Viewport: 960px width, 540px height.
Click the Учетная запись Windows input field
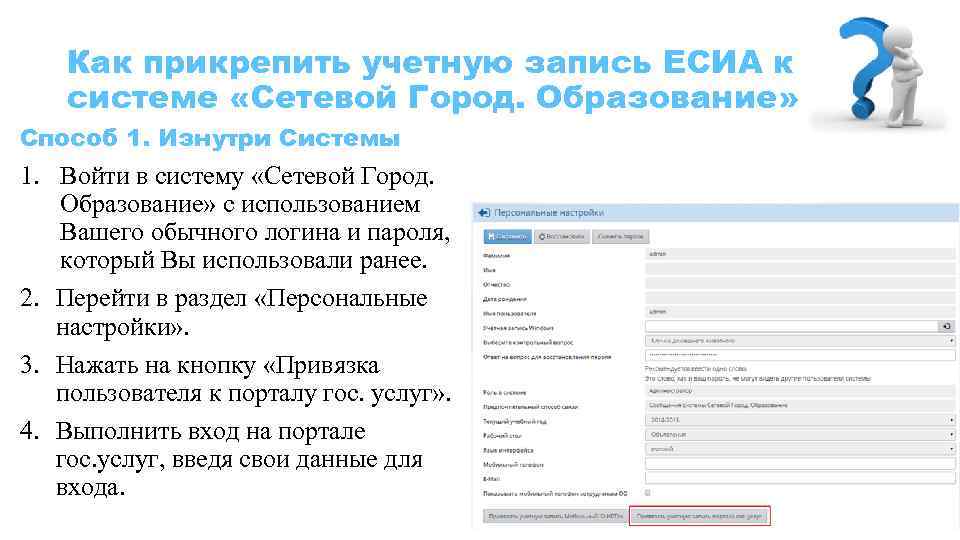pyautogui.click(x=791, y=326)
